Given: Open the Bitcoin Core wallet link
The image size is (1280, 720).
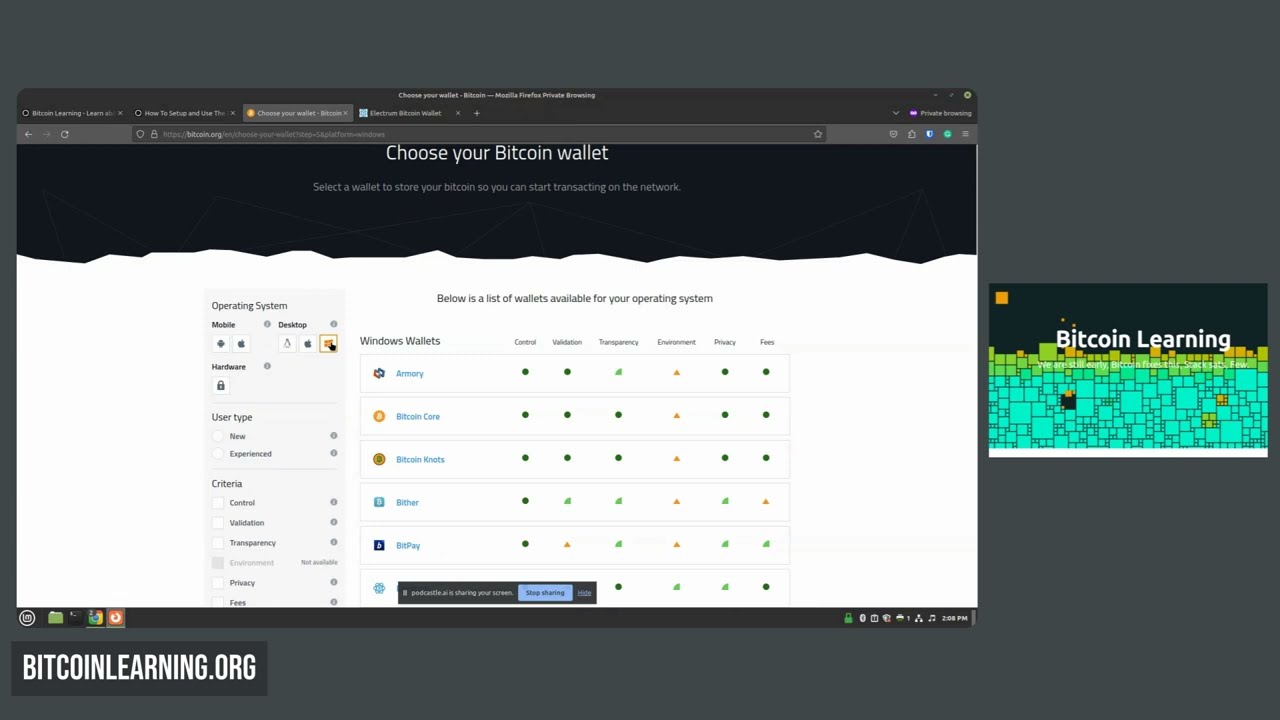Looking at the screenshot, I should pyautogui.click(x=417, y=416).
